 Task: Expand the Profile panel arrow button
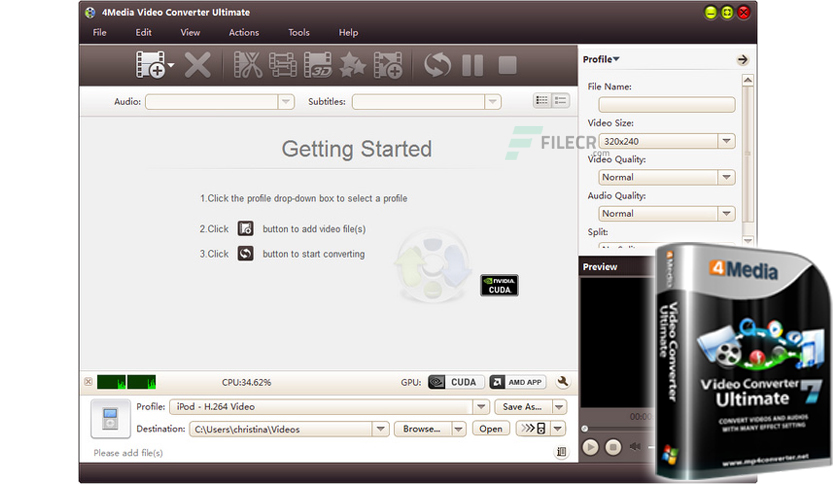(x=742, y=60)
